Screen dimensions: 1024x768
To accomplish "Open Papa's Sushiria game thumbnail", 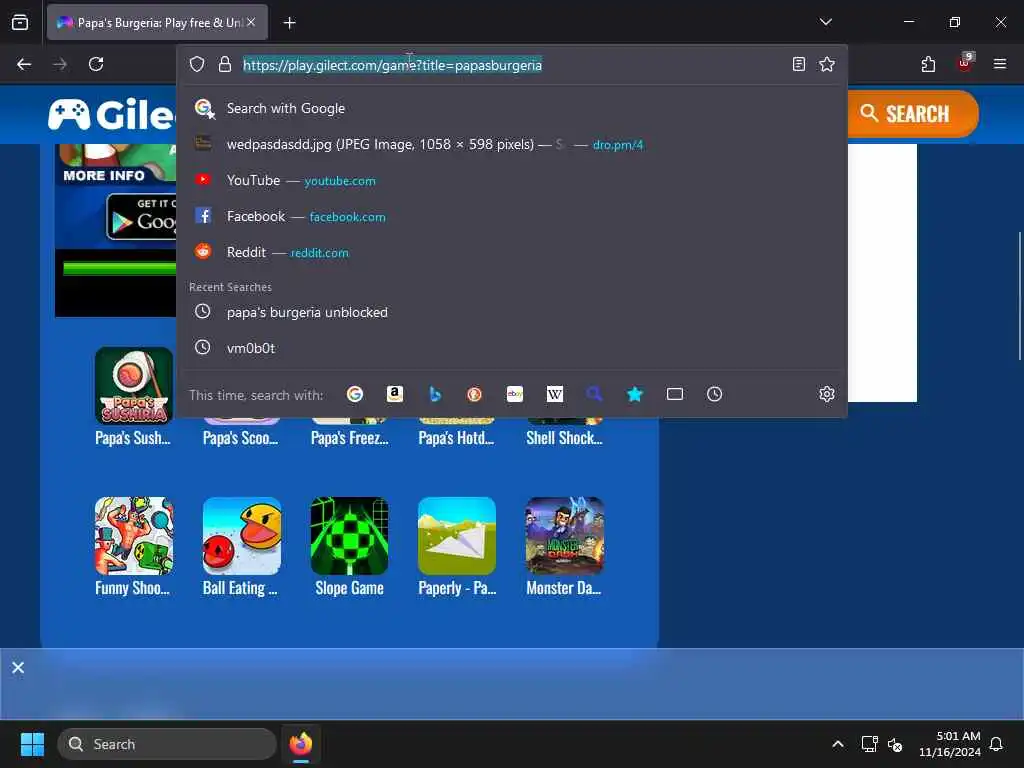I will (x=134, y=385).
